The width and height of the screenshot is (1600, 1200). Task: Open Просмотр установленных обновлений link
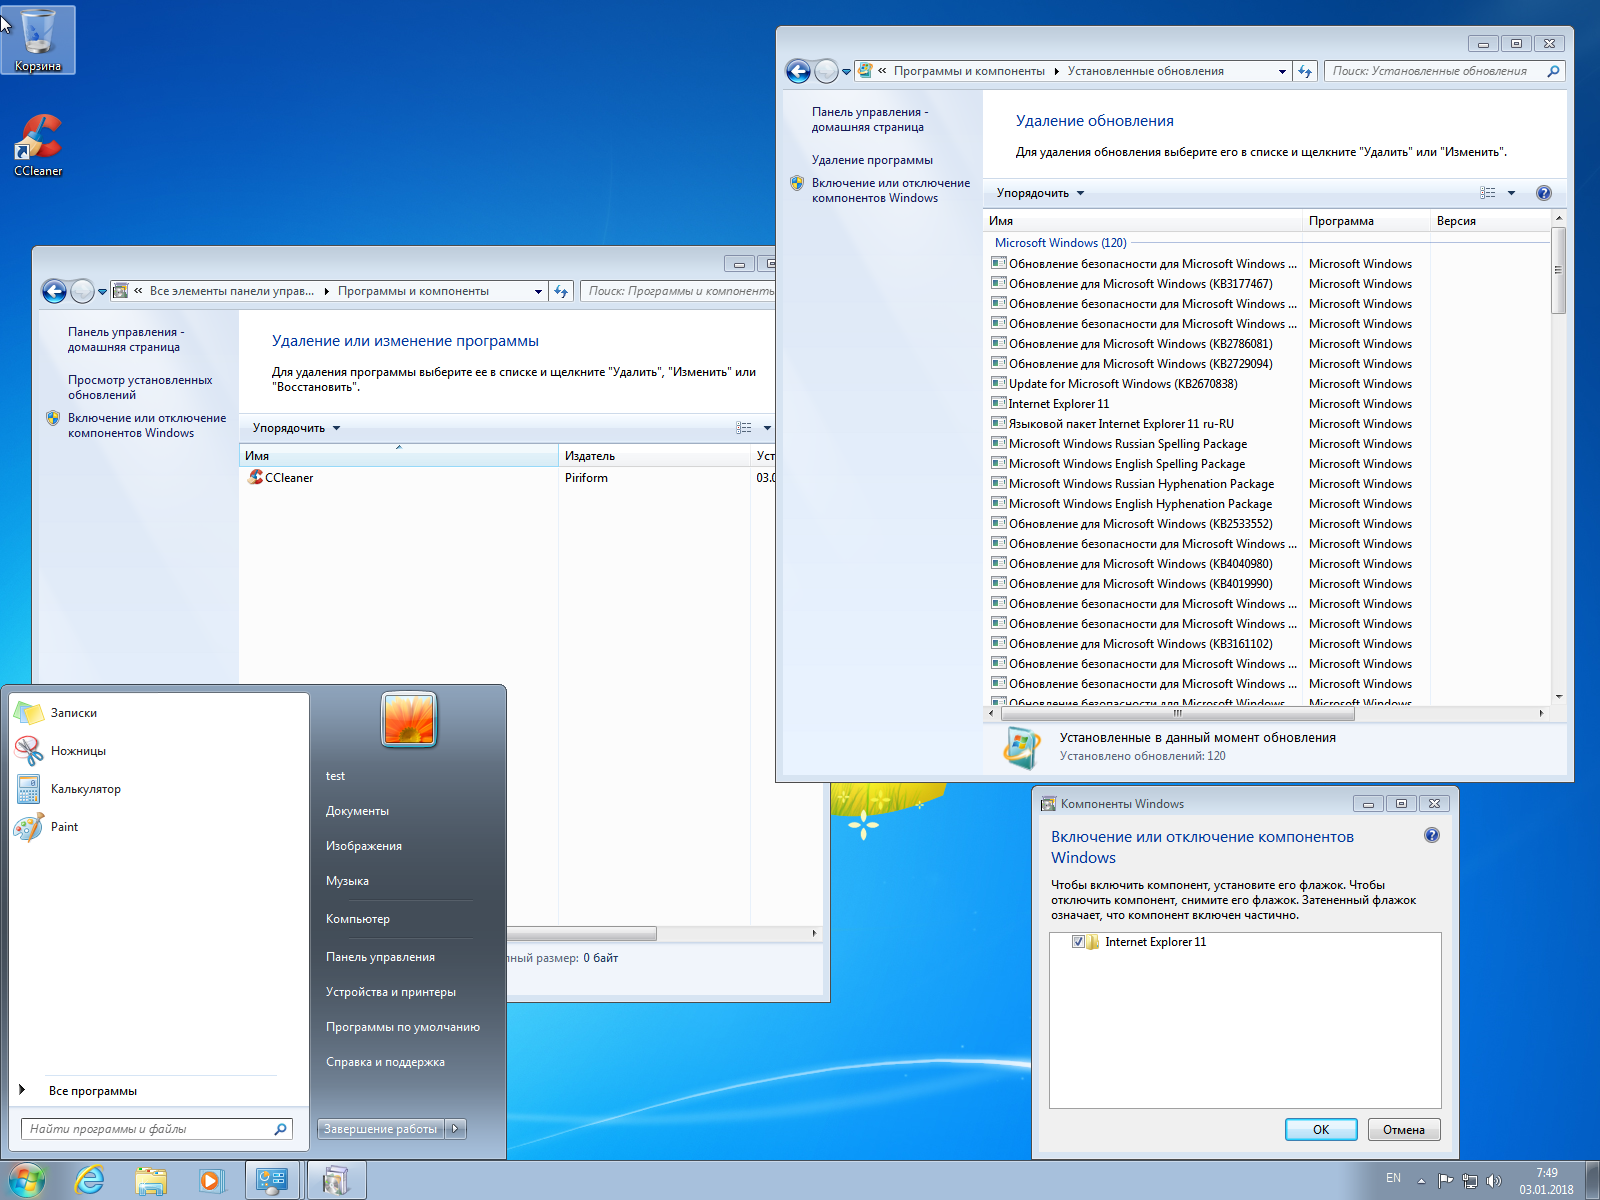[x=140, y=387]
